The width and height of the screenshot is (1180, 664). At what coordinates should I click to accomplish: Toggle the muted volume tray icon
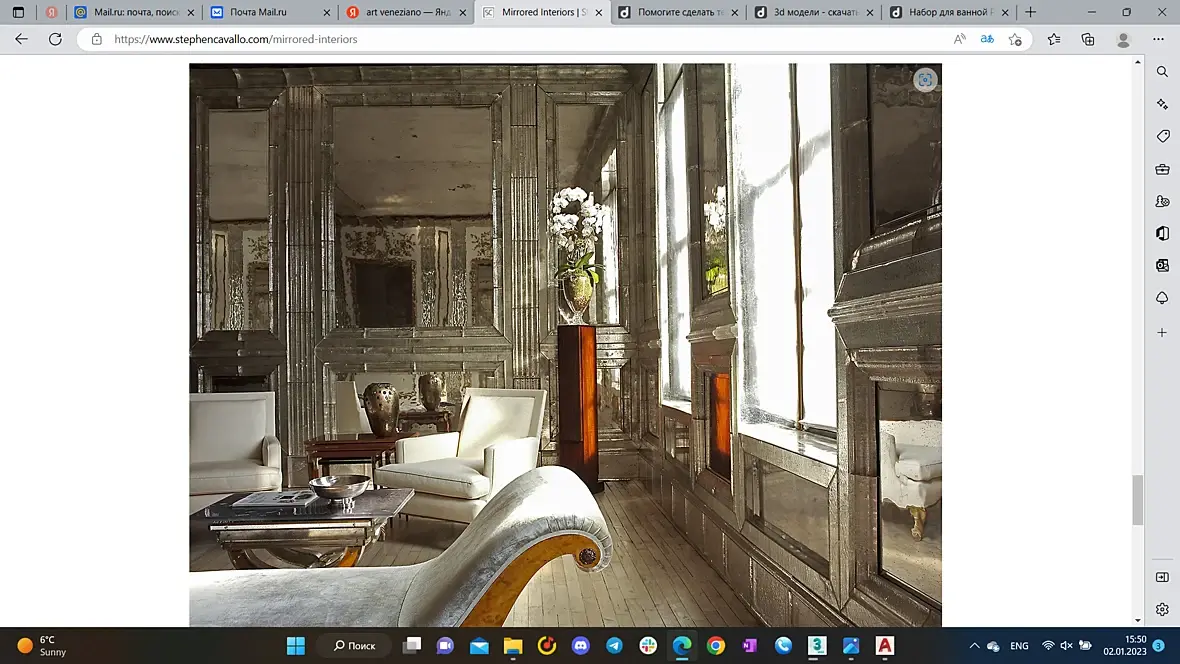pyautogui.click(x=1066, y=645)
